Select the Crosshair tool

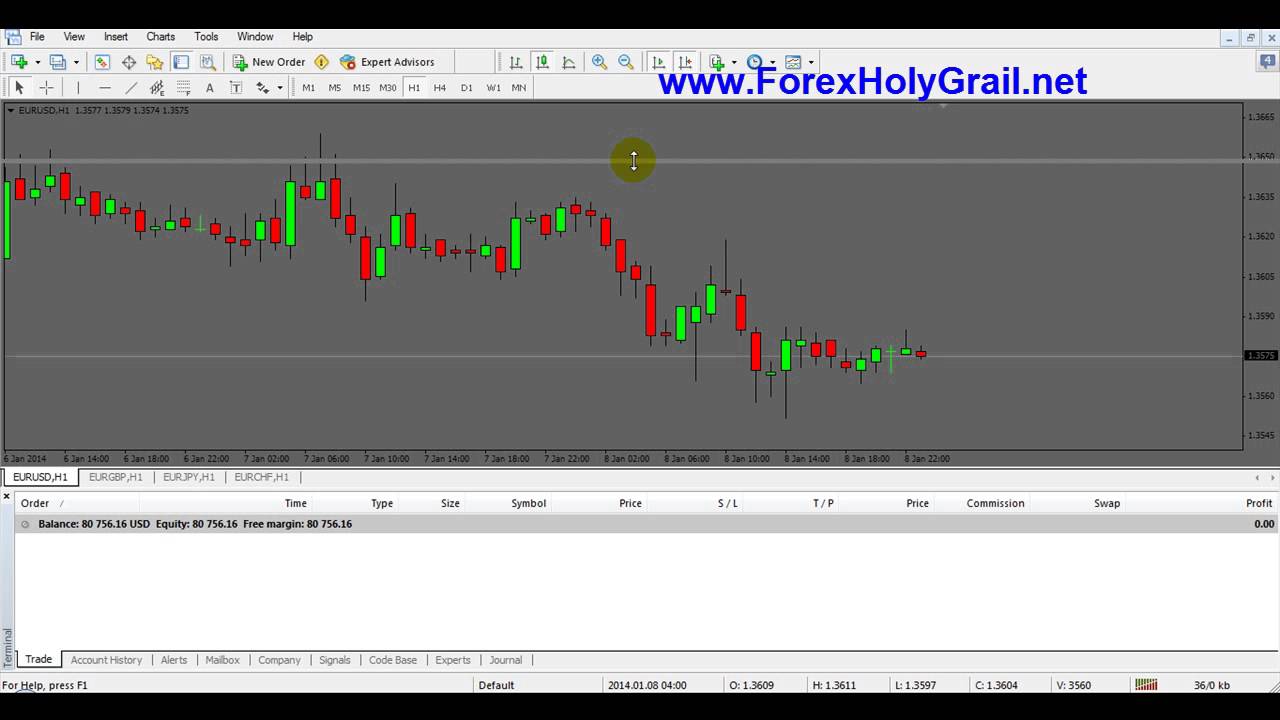(46, 88)
